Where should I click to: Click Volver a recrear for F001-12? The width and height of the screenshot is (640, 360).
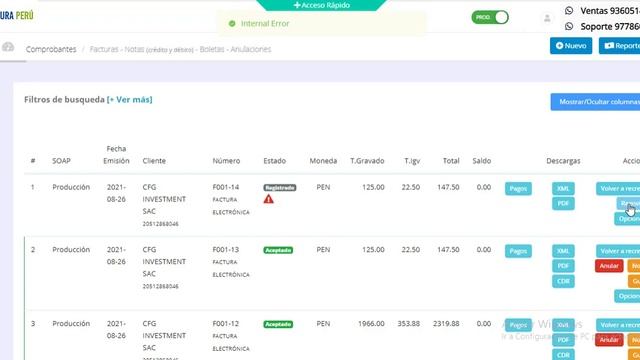[618, 325]
